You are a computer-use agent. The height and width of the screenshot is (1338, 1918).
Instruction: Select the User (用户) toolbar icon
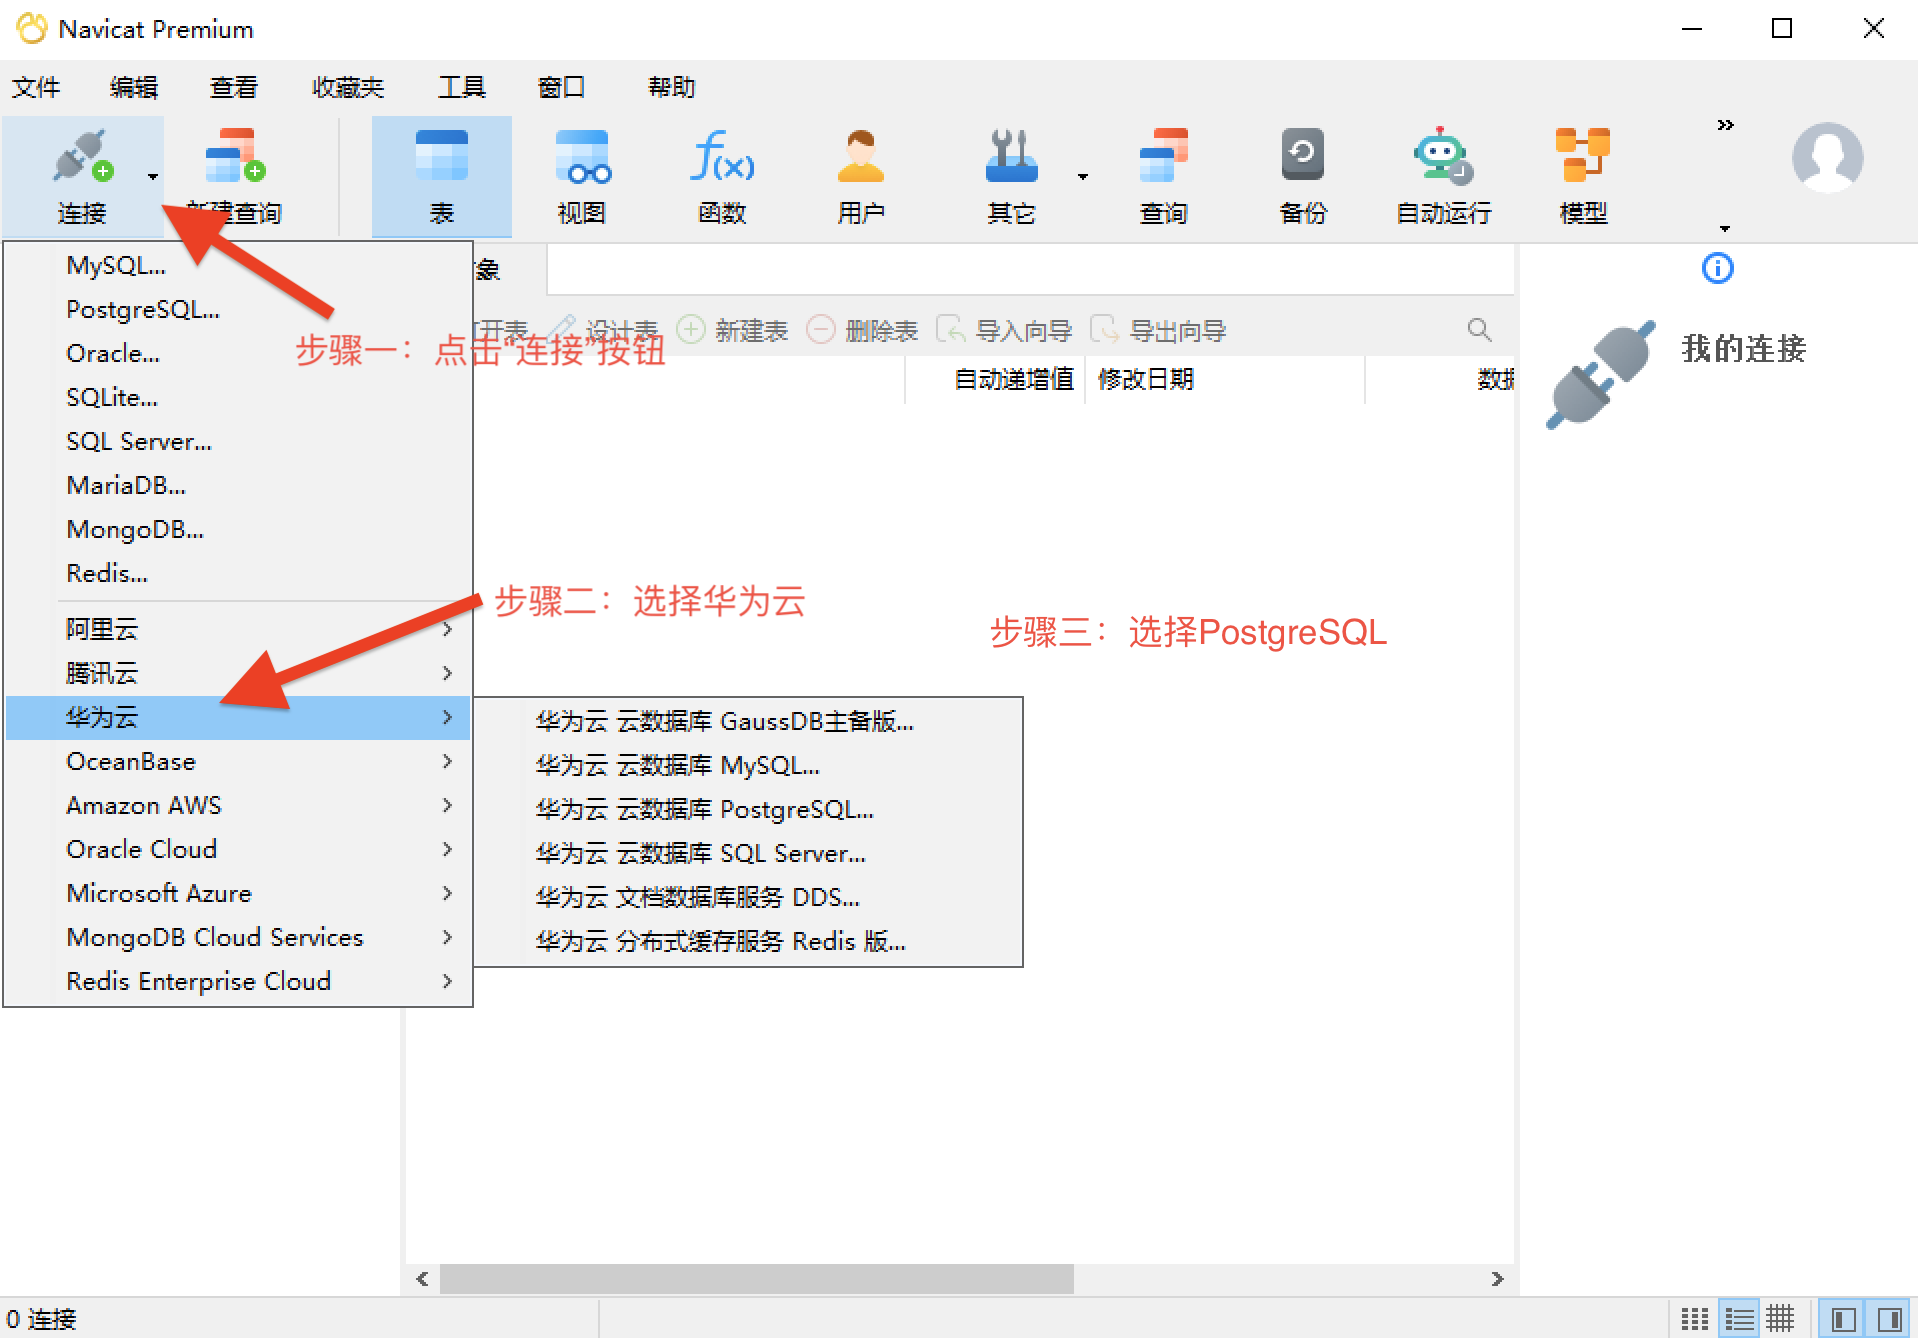click(x=861, y=156)
